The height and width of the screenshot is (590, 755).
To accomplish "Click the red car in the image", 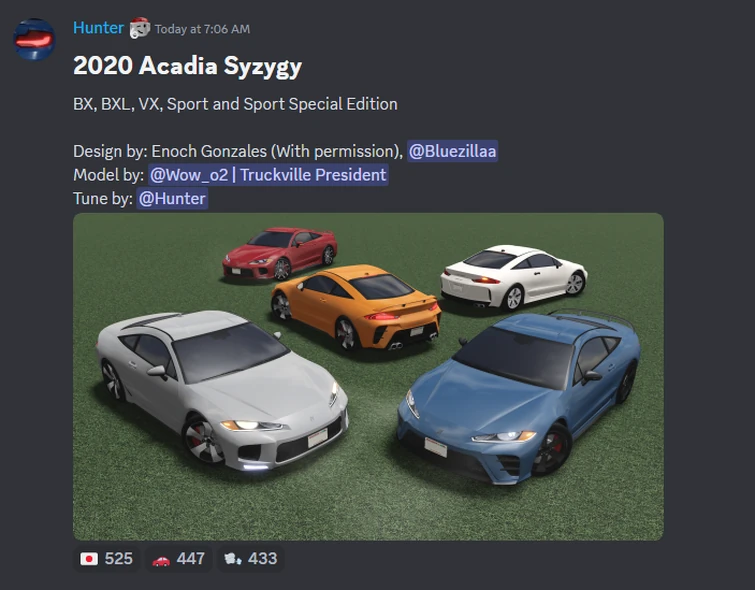I will coord(279,253).
